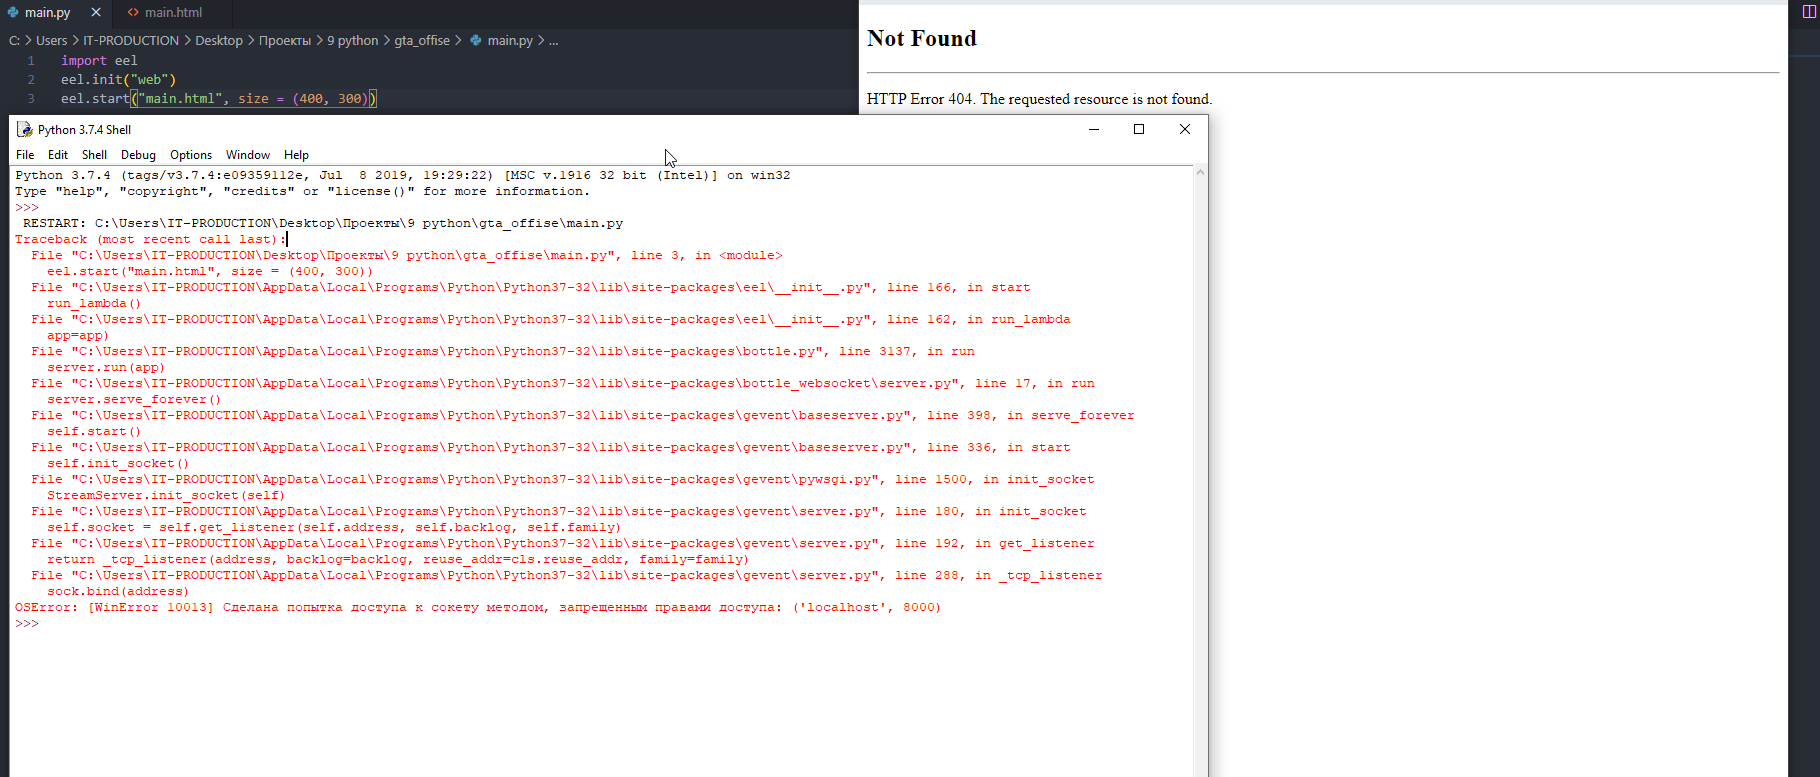Open the Window menu in Python Shell
The width and height of the screenshot is (1820, 777).
pyautogui.click(x=248, y=155)
